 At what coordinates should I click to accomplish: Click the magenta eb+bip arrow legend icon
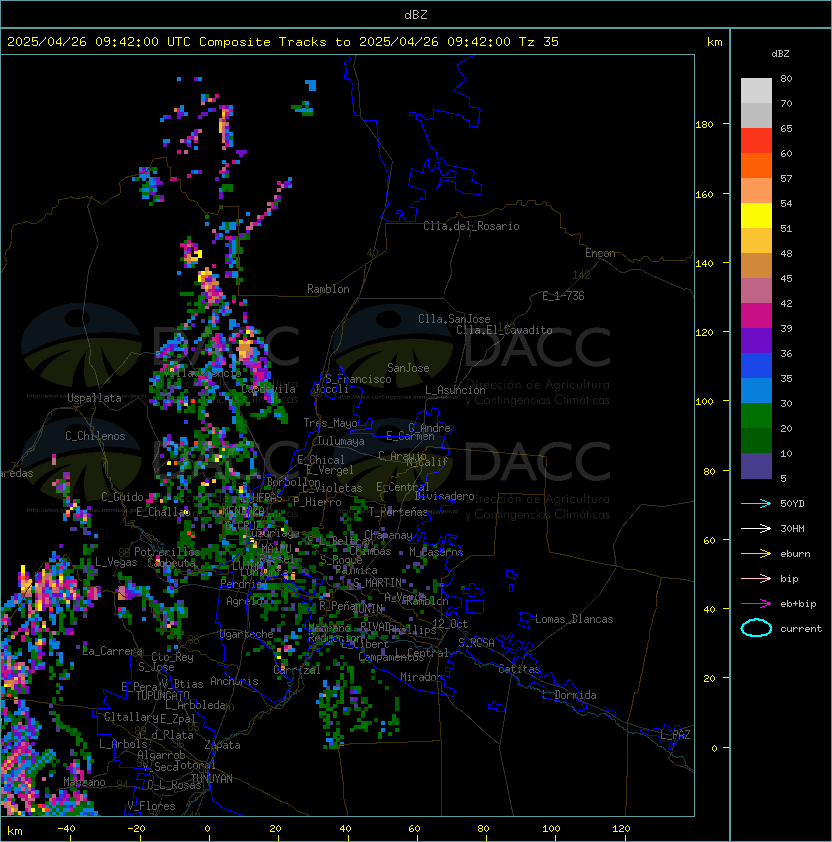[756, 604]
